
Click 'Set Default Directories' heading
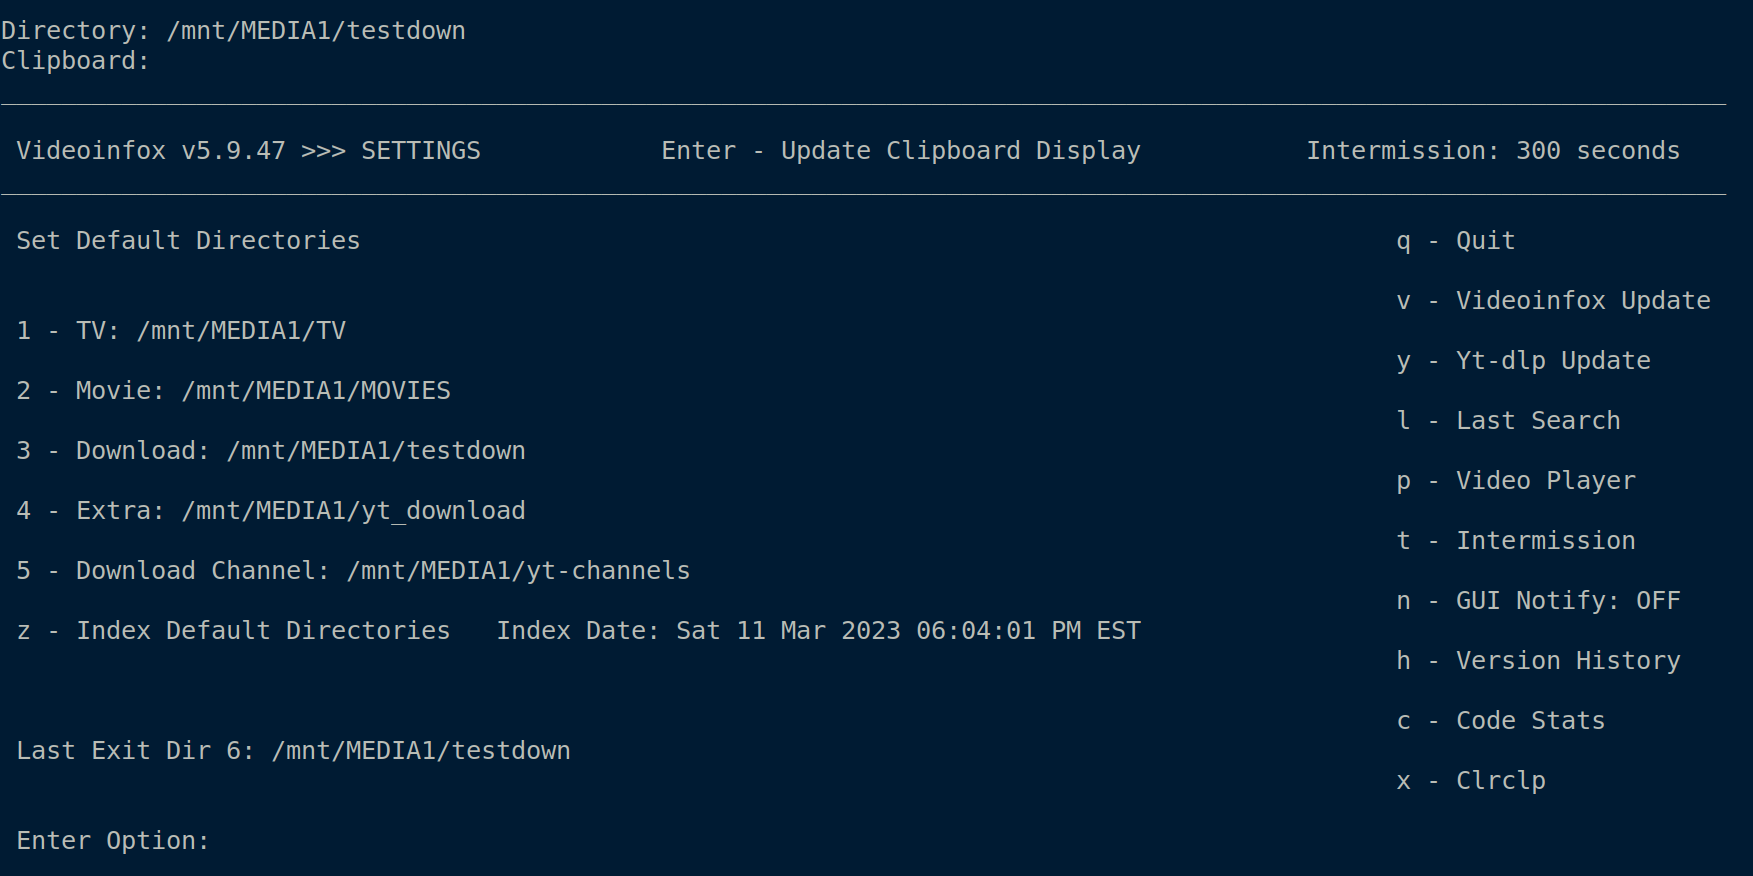tap(188, 241)
